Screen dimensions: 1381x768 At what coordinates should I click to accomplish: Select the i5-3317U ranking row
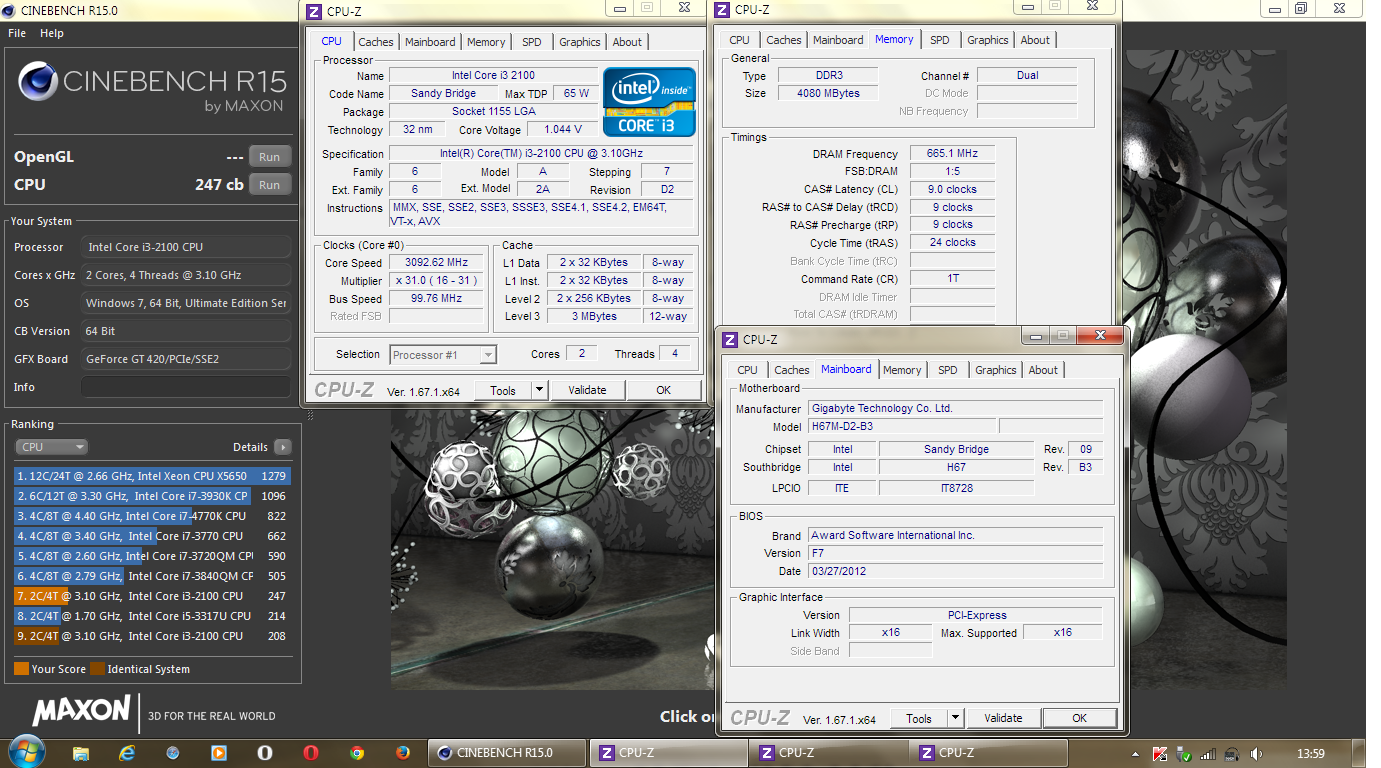[x=153, y=616]
